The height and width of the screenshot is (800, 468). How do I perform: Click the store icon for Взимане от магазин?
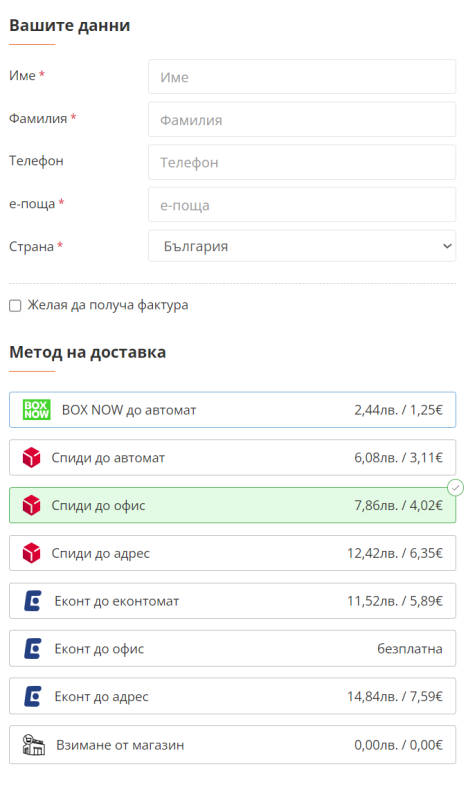point(34,745)
